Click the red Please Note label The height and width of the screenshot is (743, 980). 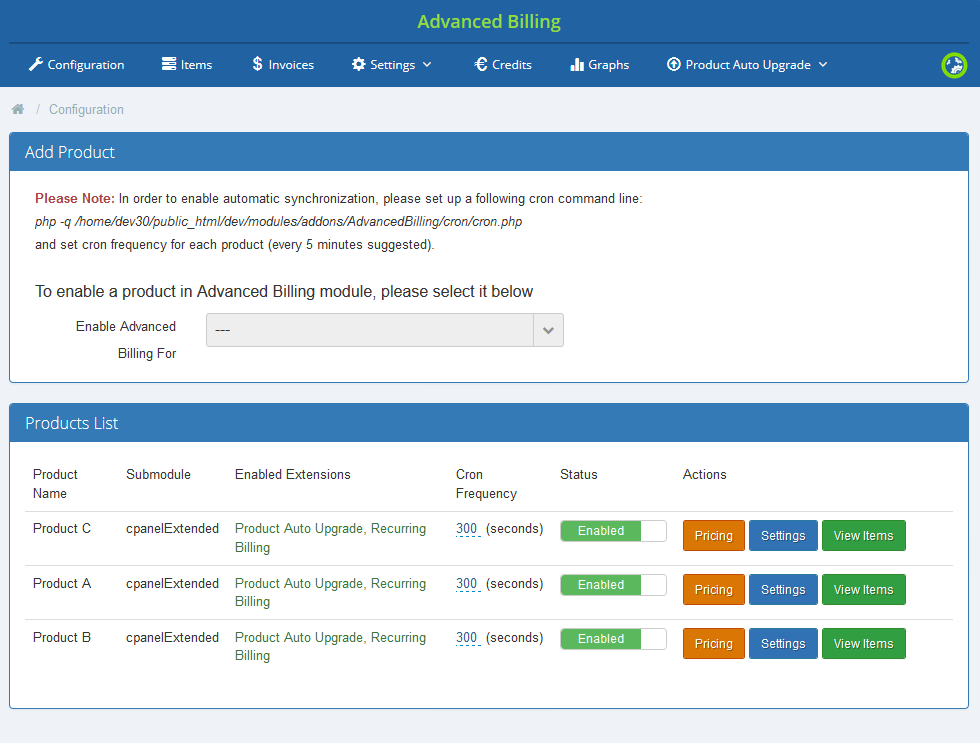pyautogui.click(x=75, y=199)
